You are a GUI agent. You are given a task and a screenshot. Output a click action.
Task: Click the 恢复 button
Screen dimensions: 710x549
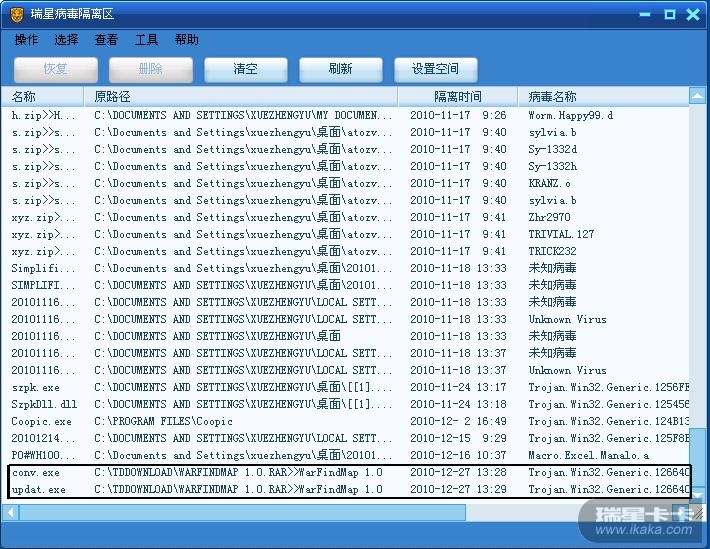(56, 69)
